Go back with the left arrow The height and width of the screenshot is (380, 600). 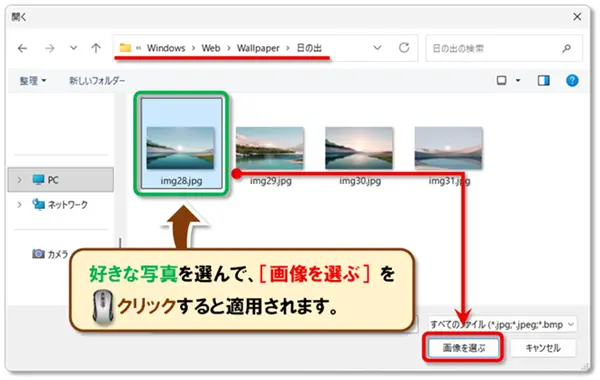(23, 48)
